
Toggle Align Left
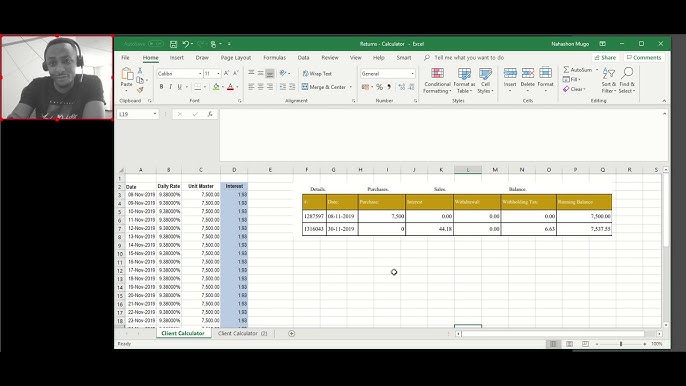pyautogui.click(x=251, y=87)
